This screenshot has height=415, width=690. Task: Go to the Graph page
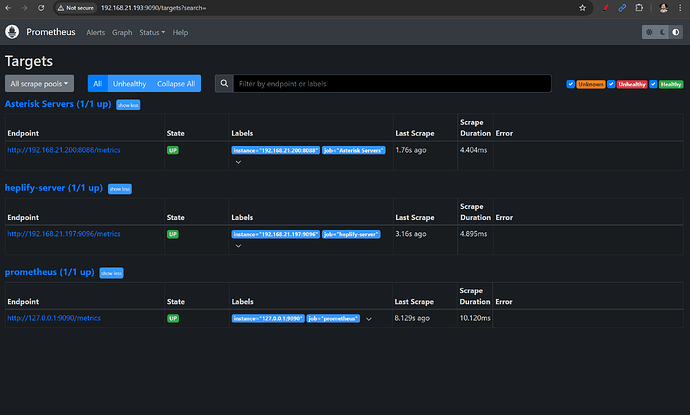click(122, 32)
